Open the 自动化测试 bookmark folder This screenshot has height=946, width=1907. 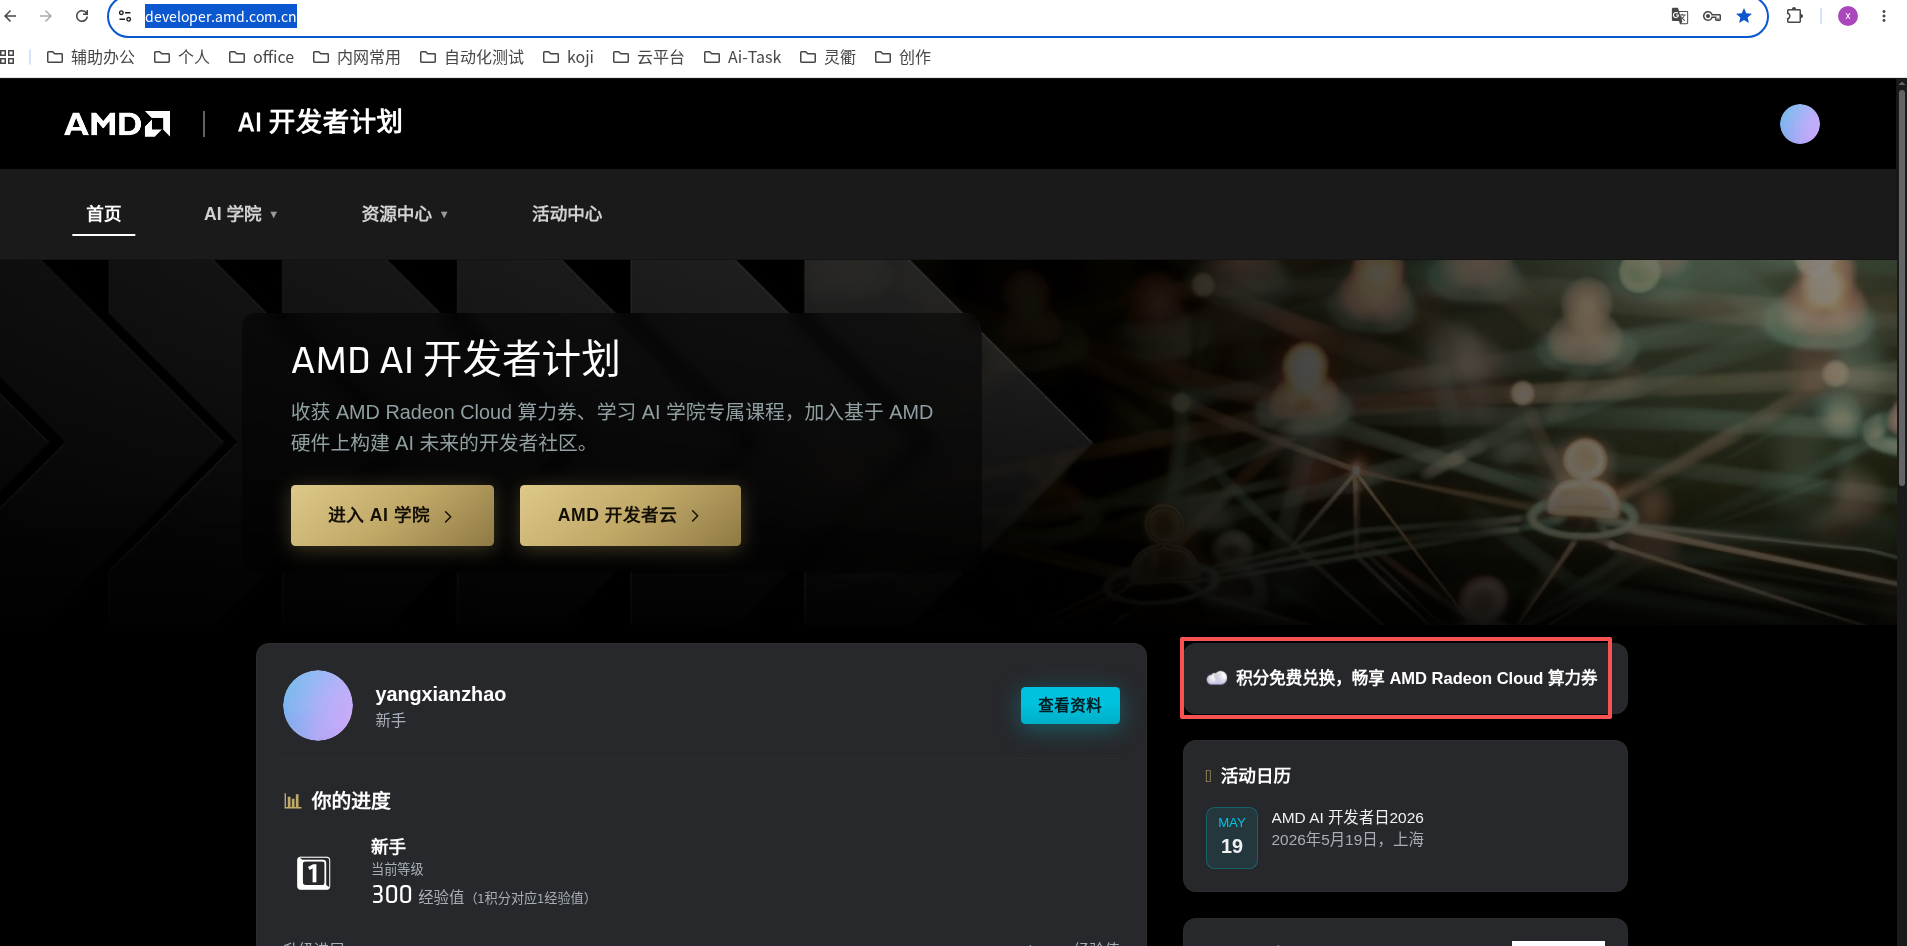tap(472, 57)
